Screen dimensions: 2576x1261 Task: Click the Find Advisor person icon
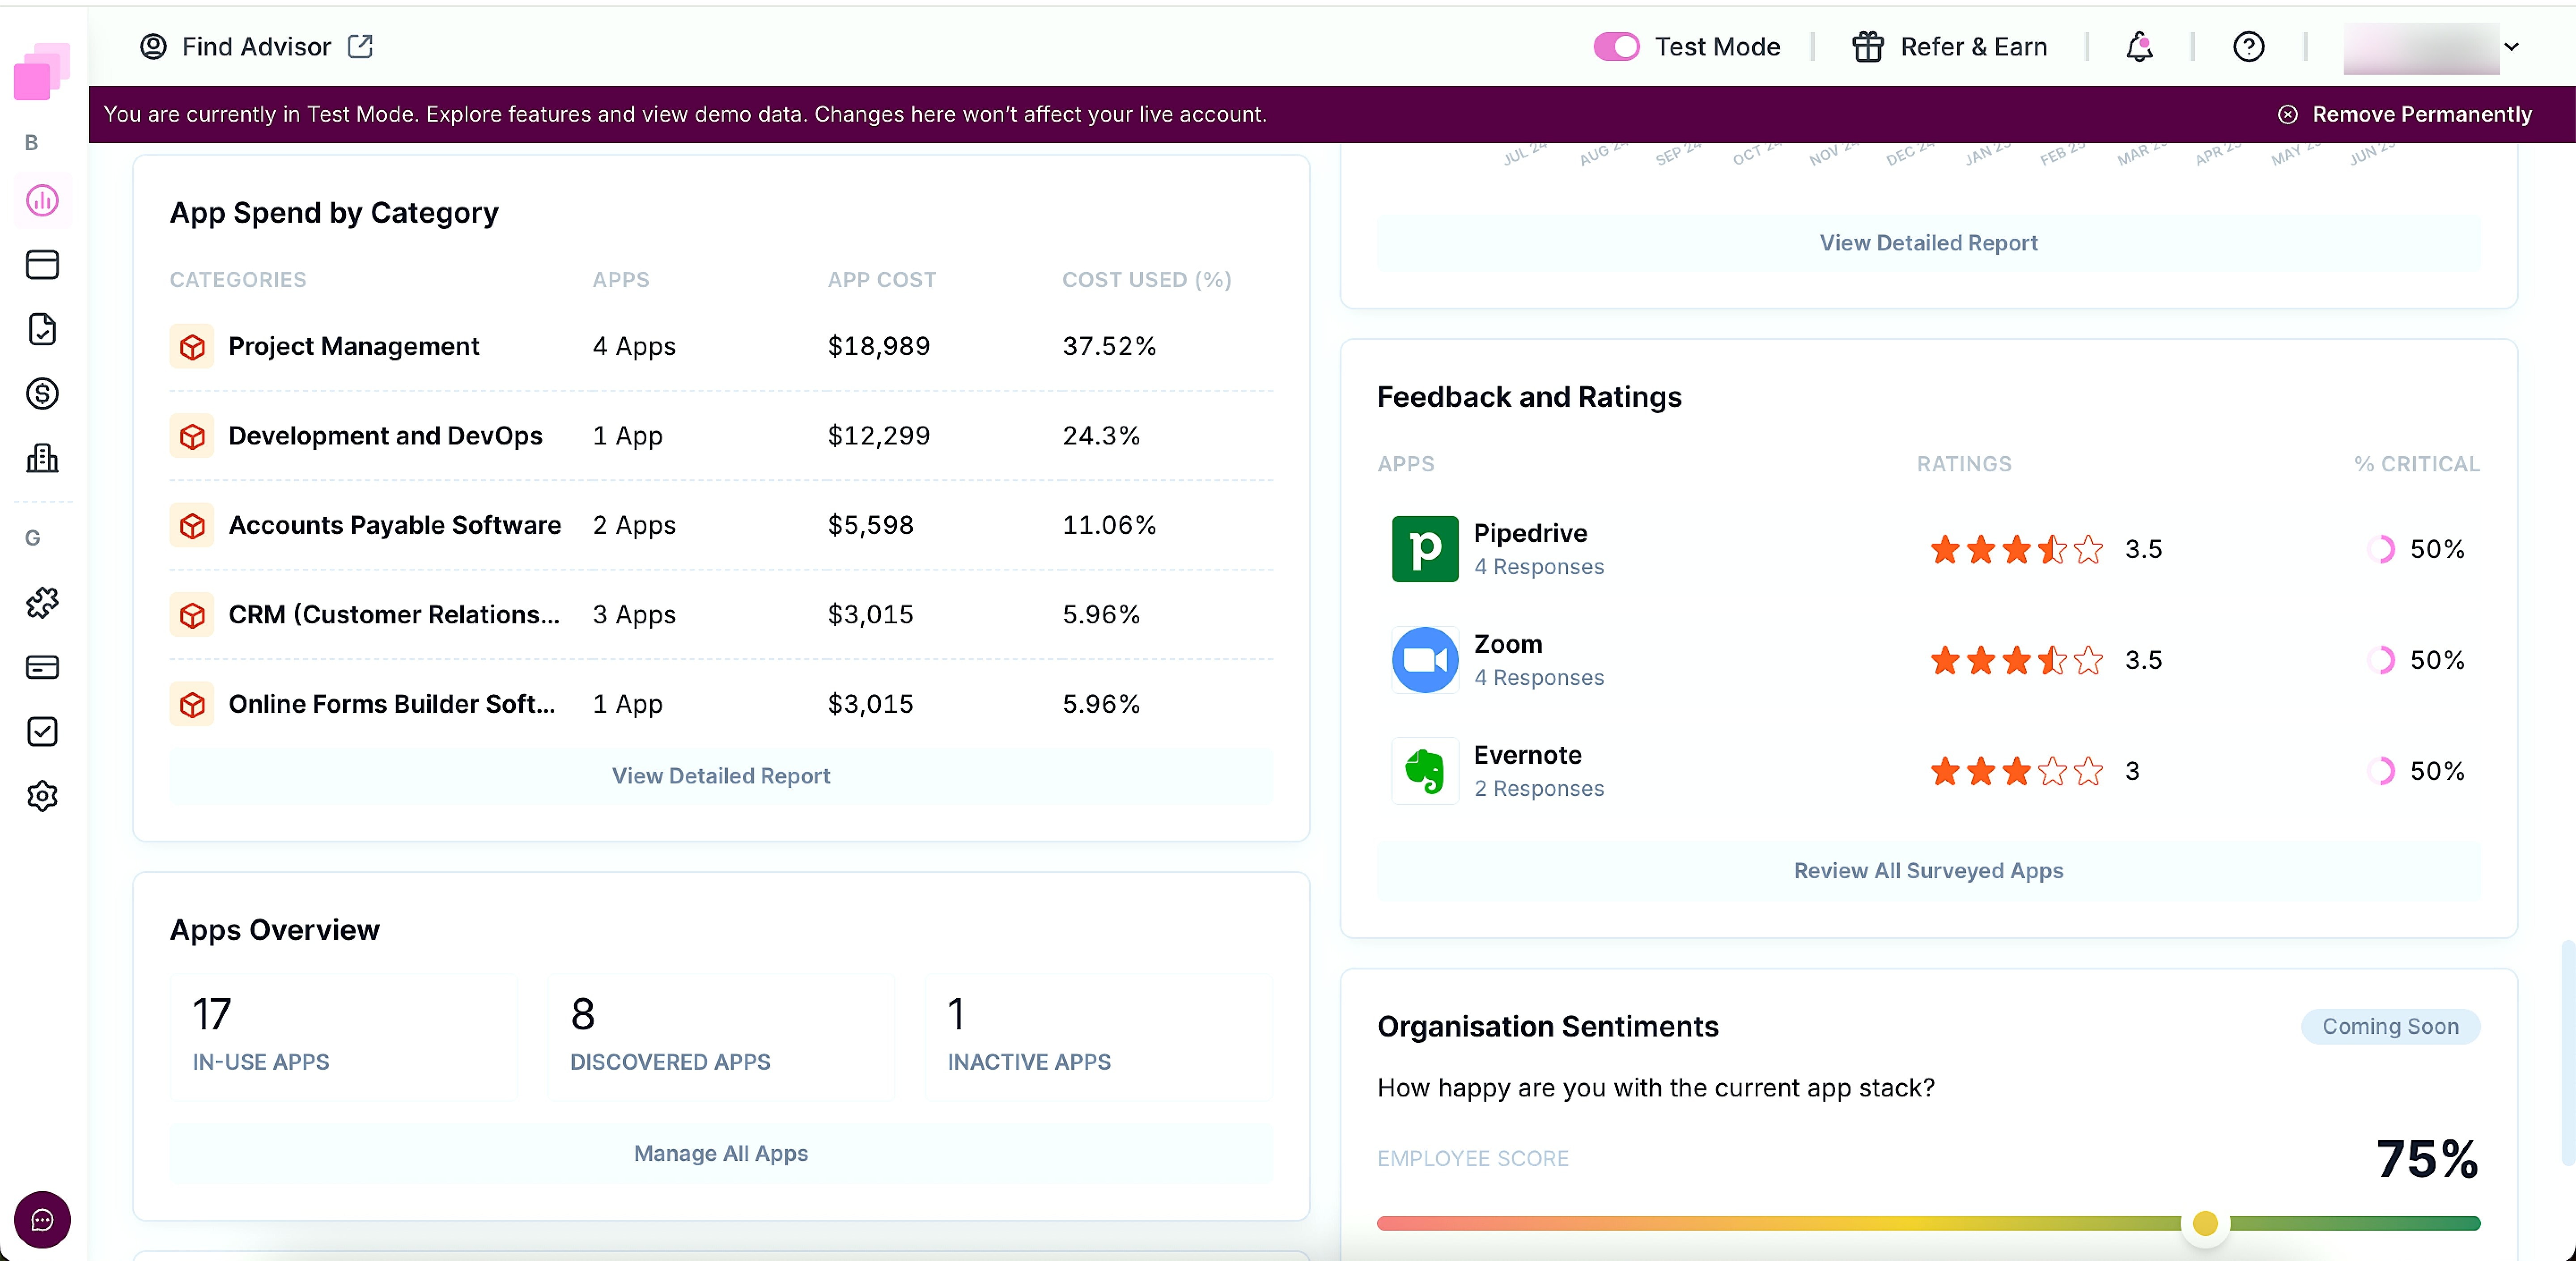(153, 47)
